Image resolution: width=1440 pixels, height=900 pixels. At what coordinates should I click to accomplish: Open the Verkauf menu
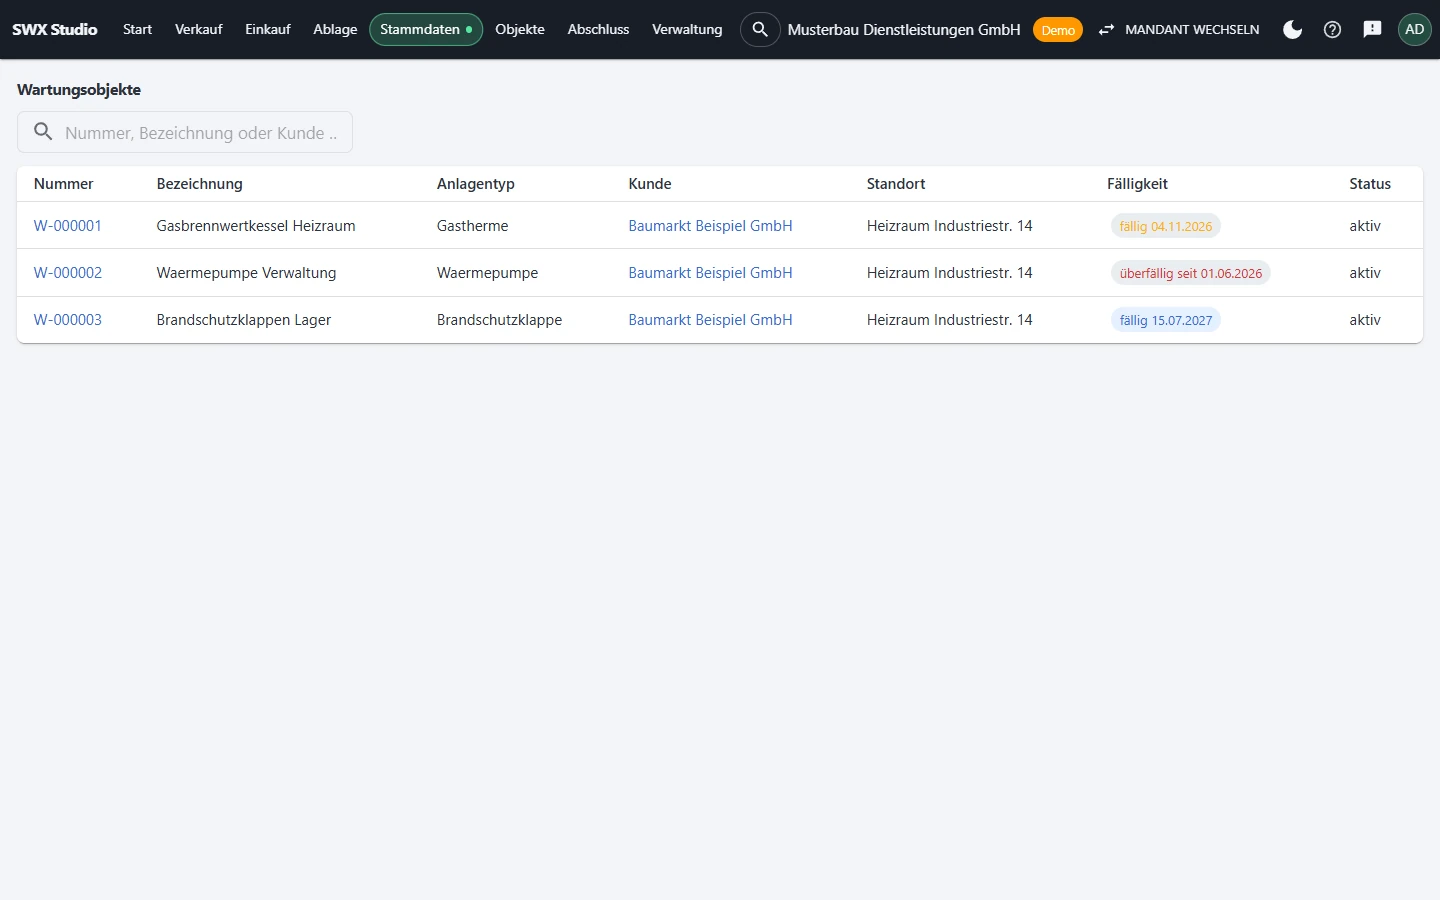click(198, 30)
